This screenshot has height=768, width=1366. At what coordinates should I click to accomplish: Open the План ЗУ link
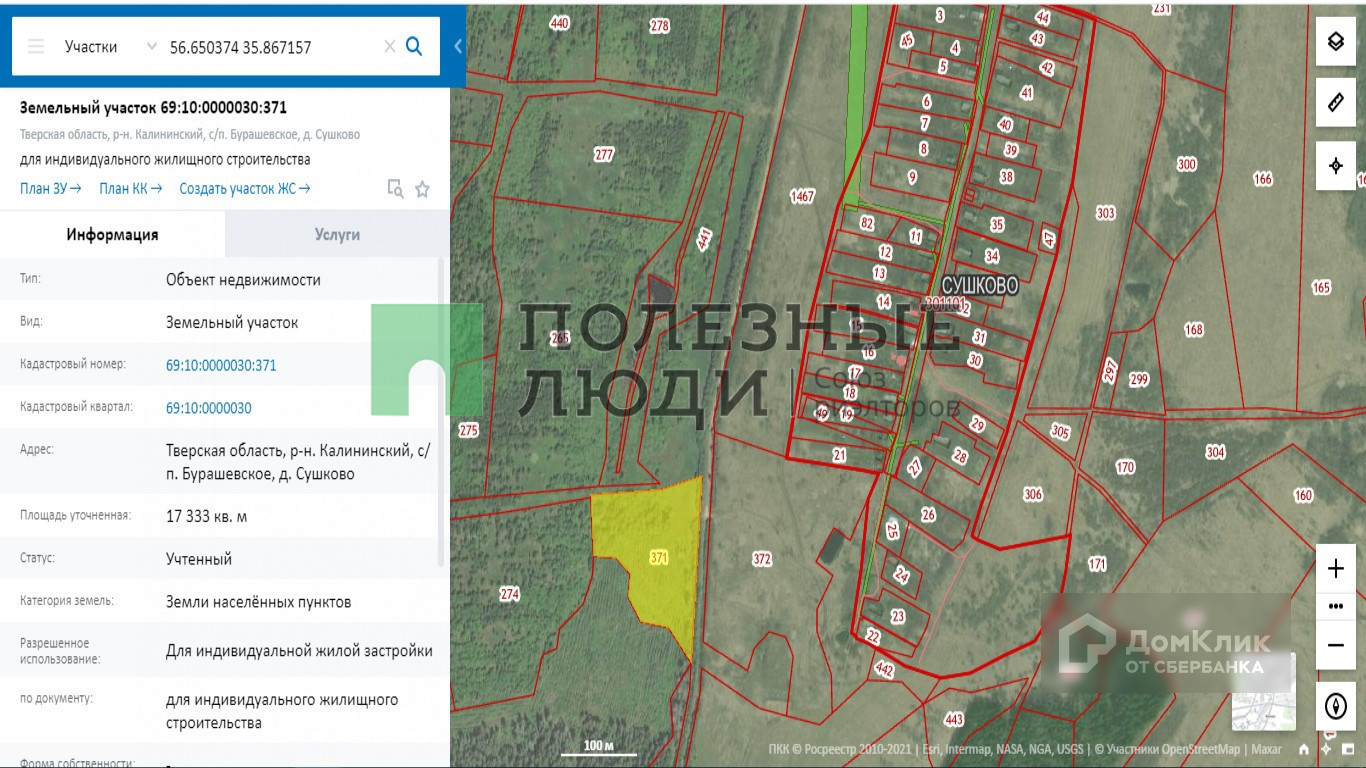point(50,188)
